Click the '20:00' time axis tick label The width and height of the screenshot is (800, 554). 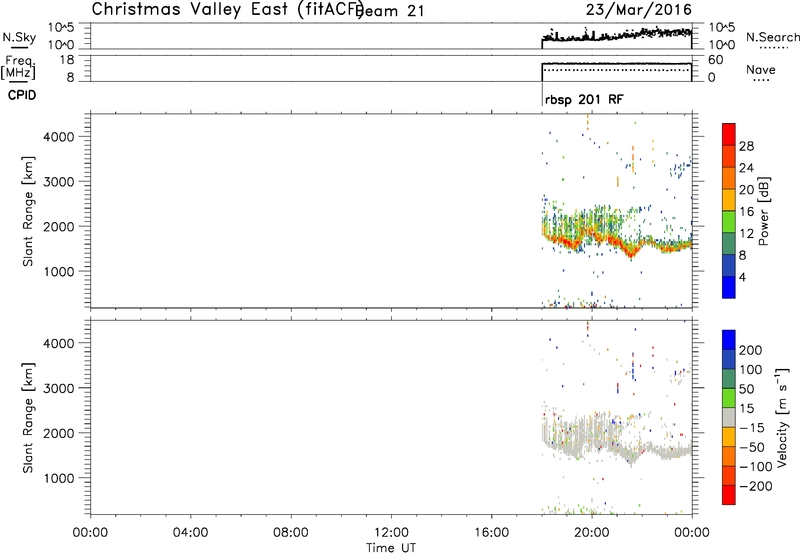point(591,533)
